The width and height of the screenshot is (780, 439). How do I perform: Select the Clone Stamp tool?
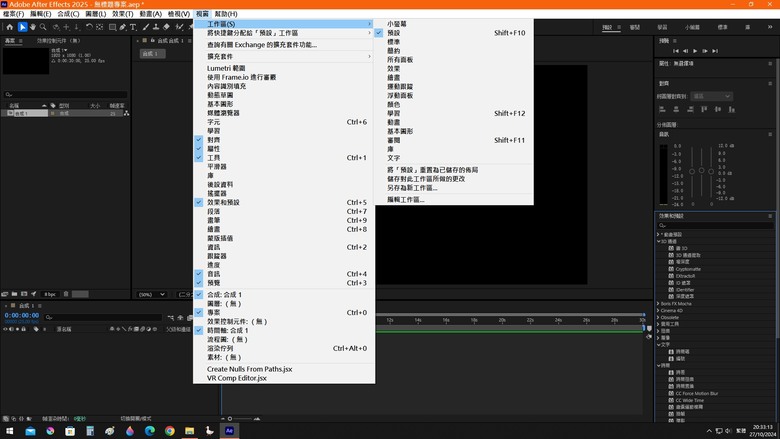click(x=156, y=27)
